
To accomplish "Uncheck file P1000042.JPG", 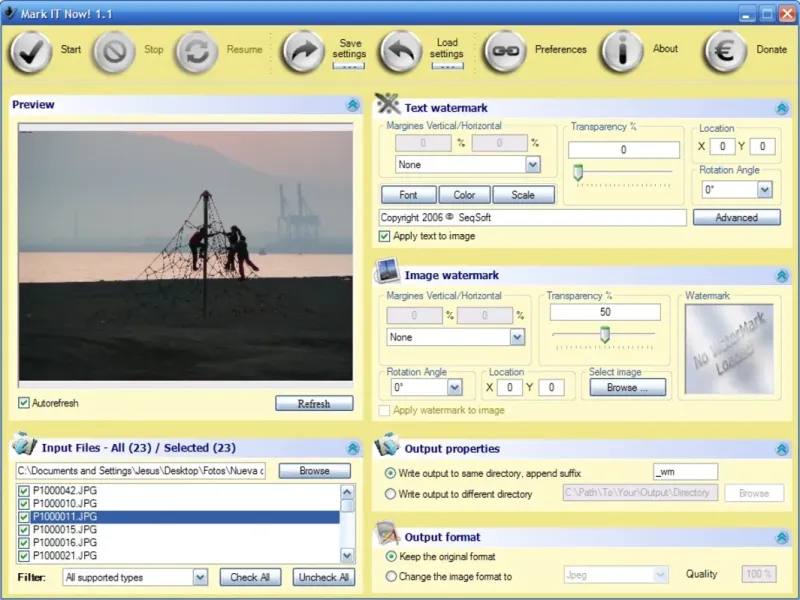I will click(23, 491).
